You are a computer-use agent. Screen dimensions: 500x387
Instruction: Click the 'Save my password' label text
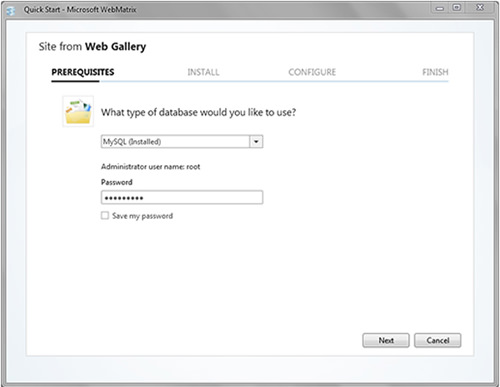[142, 216]
